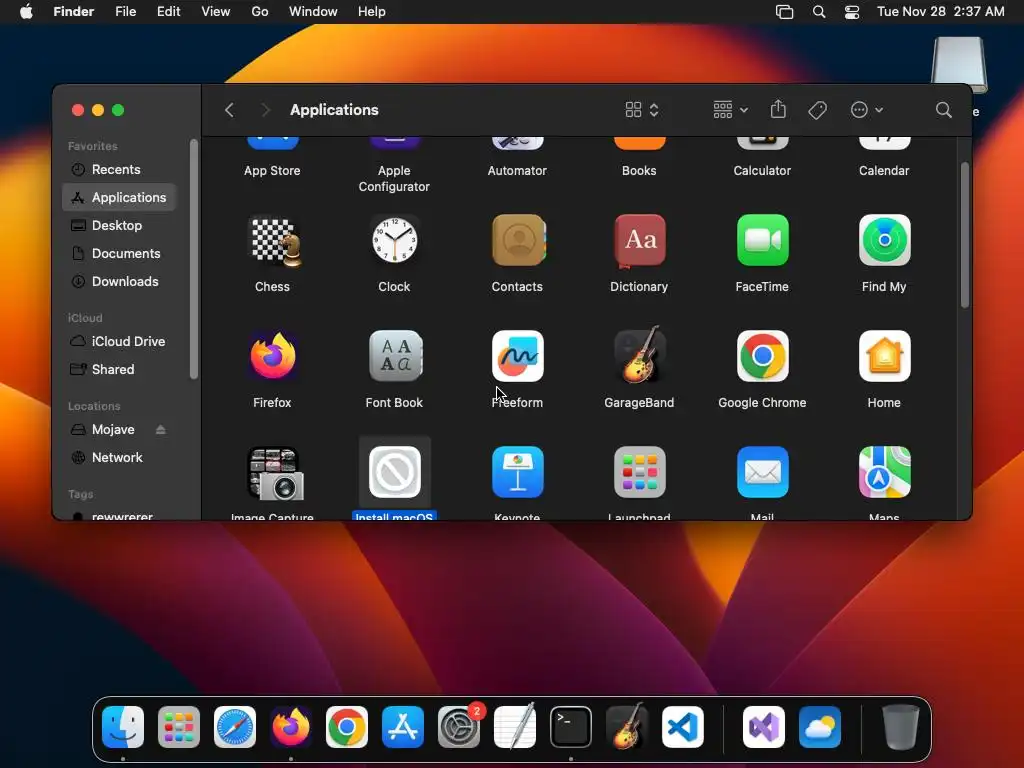Go forward with the right chevron
The height and width of the screenshot is (768, 1024).
pos(265,110)
